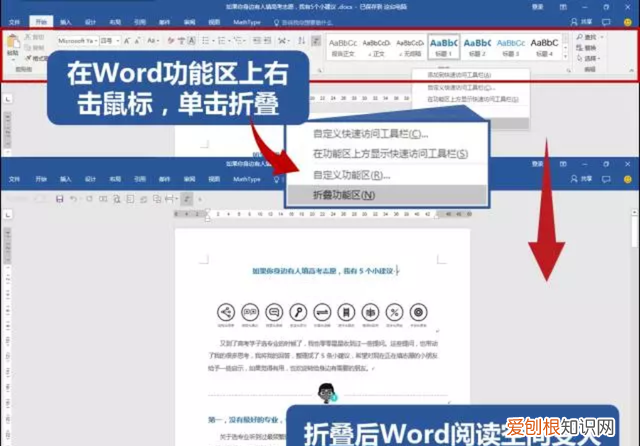Apply the 标题 3 style
Screen dimensions: 640x446
(511, 47)
